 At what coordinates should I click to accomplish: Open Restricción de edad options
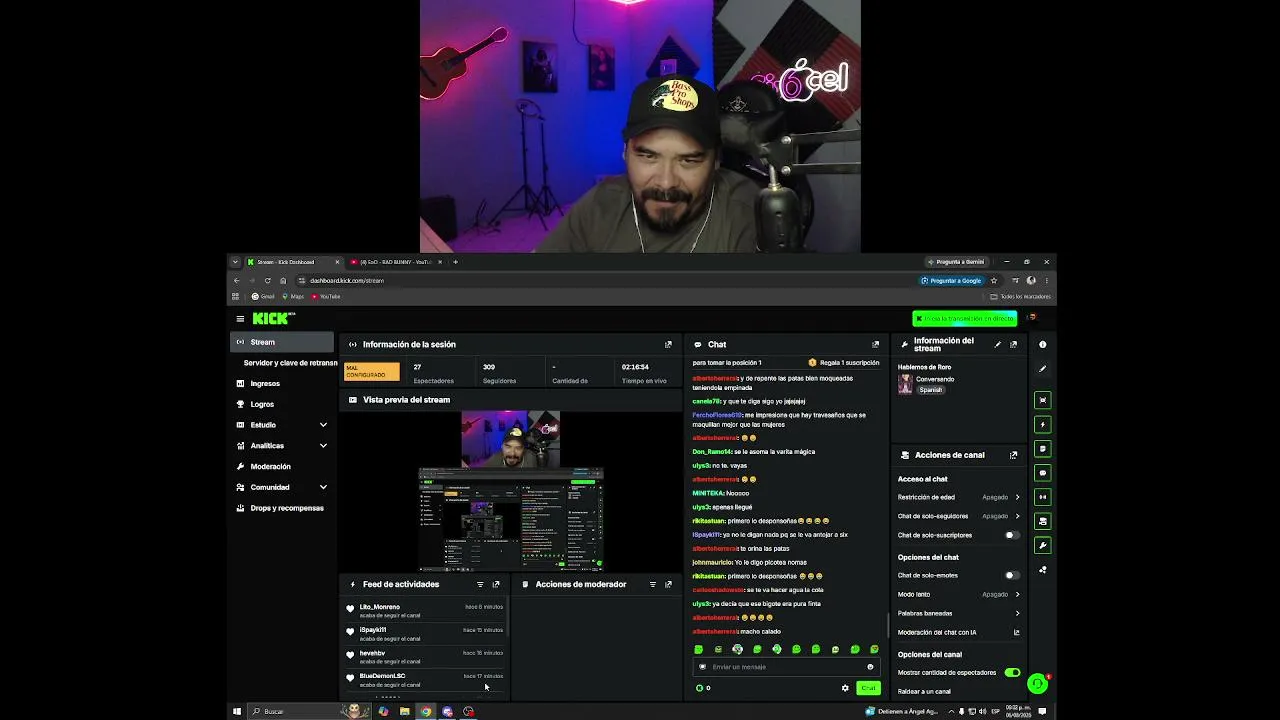(x=959, y=497)
